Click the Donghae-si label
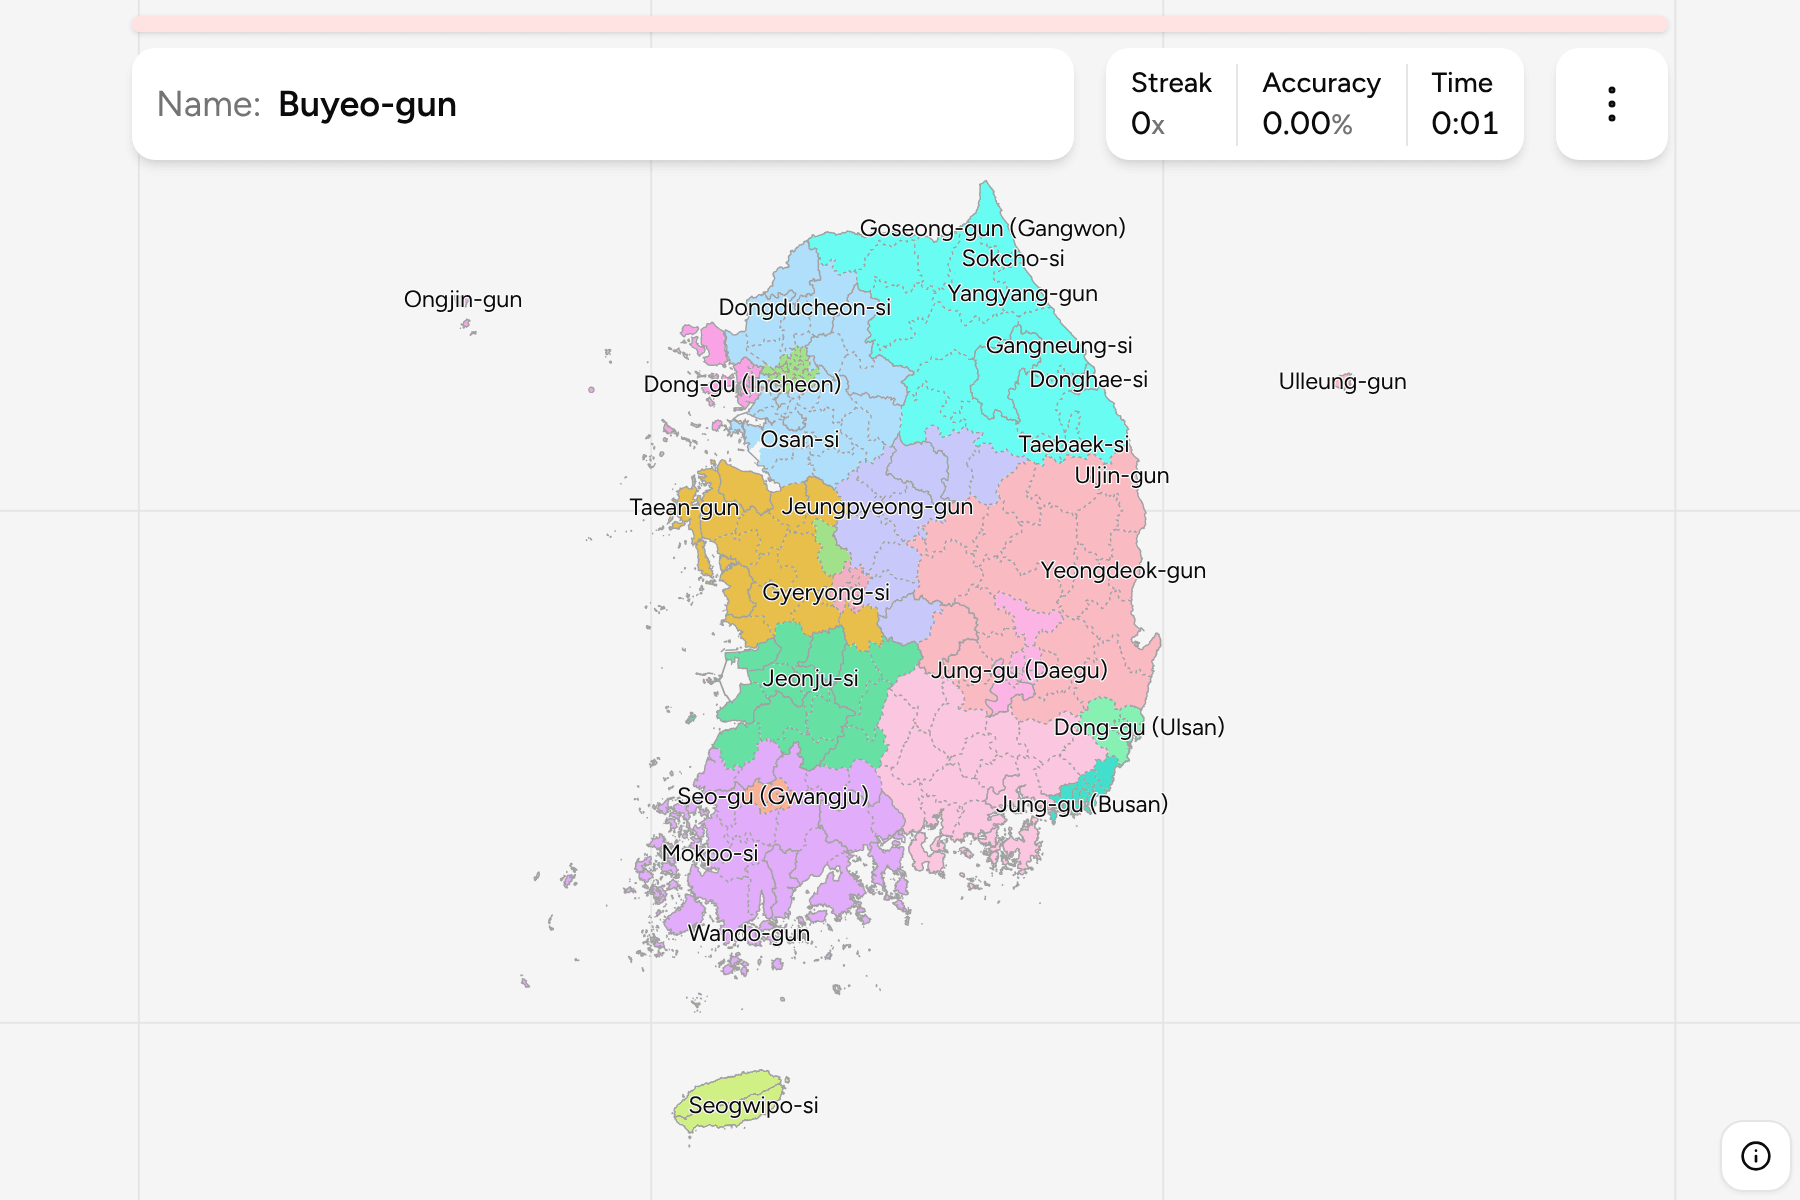Image resolution: width=1800 pixels, height=1200 pixels. [1088, 379]
